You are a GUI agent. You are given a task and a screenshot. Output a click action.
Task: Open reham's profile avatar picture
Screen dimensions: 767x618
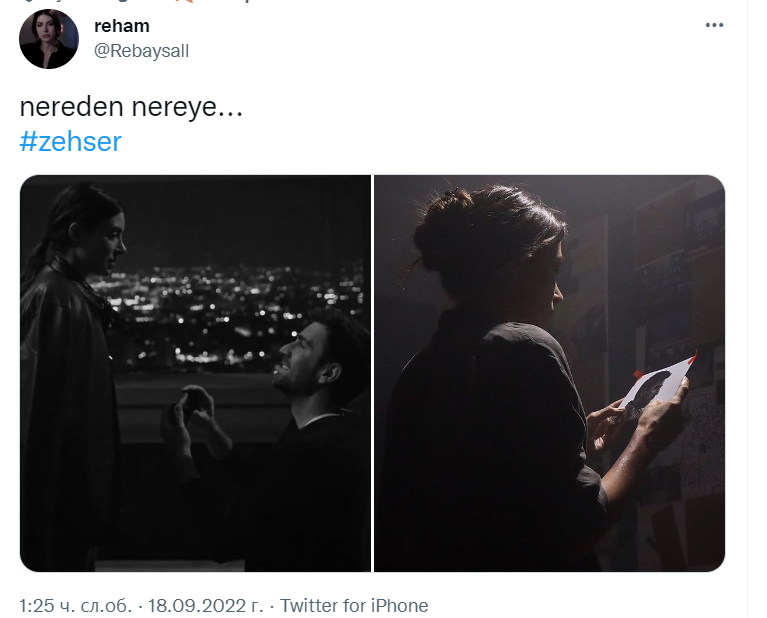(49, 39)
